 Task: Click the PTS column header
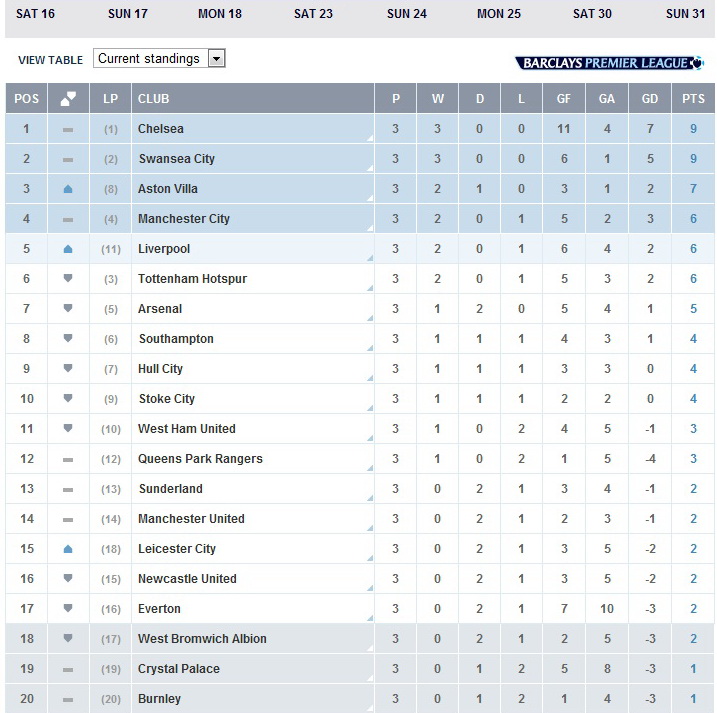(x=692, y=99)
